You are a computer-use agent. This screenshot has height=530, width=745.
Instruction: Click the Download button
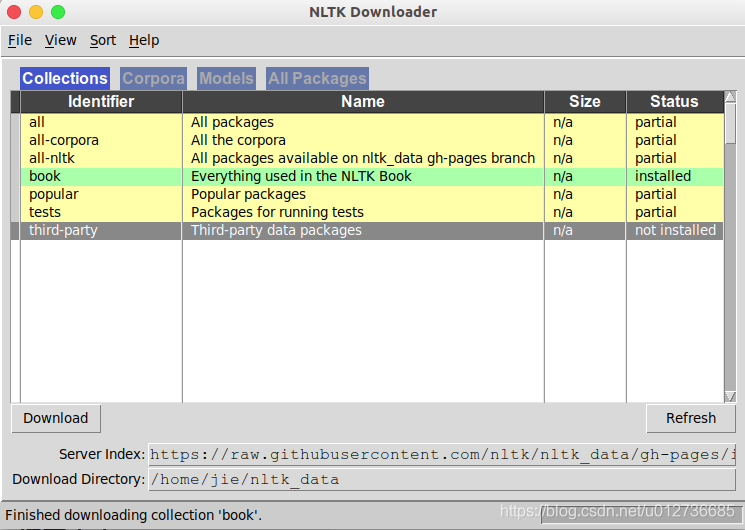point(56,418)
